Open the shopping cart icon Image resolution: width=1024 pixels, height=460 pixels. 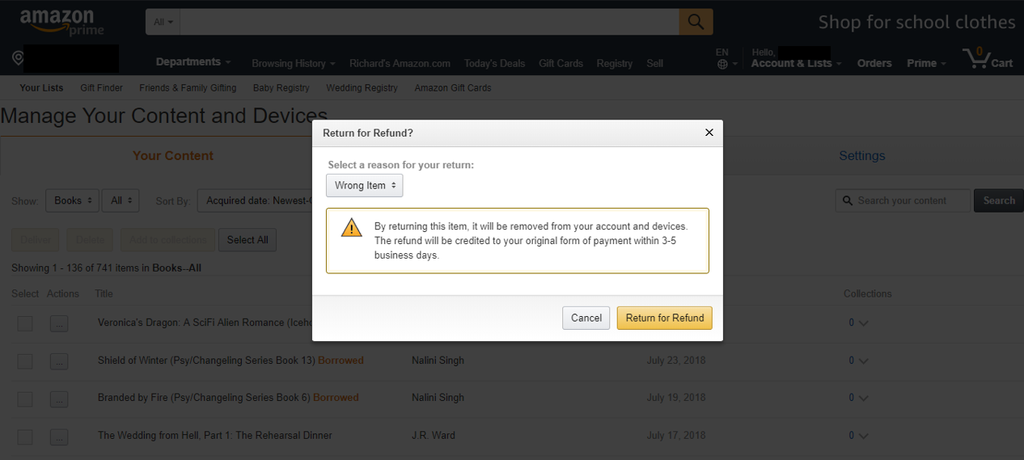(x=977, y=58)
